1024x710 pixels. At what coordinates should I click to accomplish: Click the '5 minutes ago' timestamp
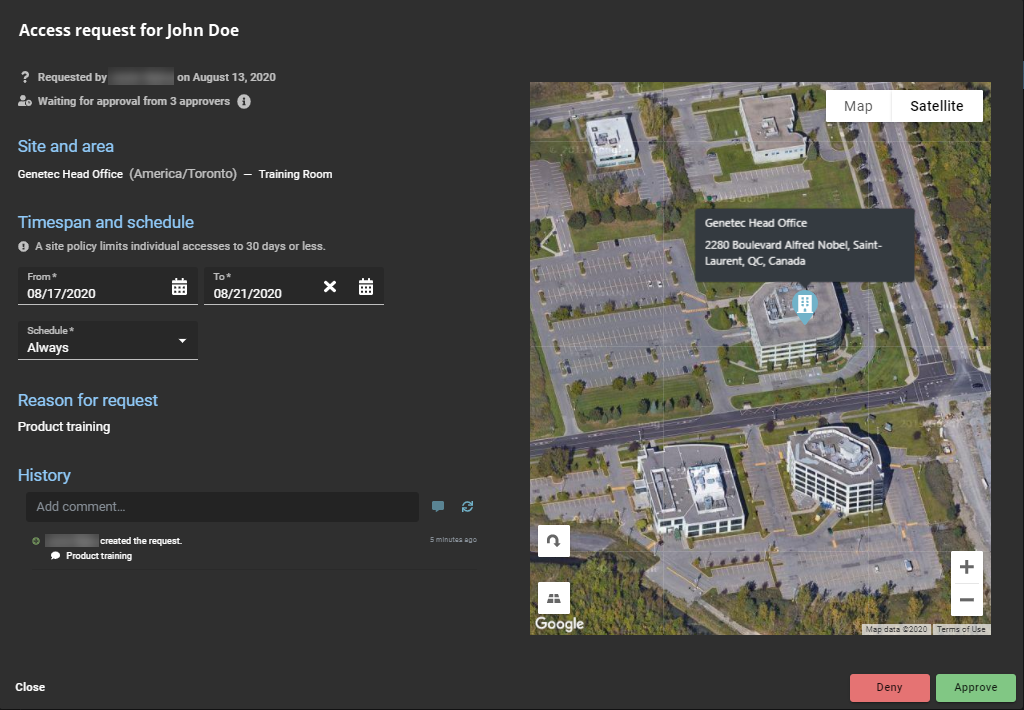(x=453, y=540)
